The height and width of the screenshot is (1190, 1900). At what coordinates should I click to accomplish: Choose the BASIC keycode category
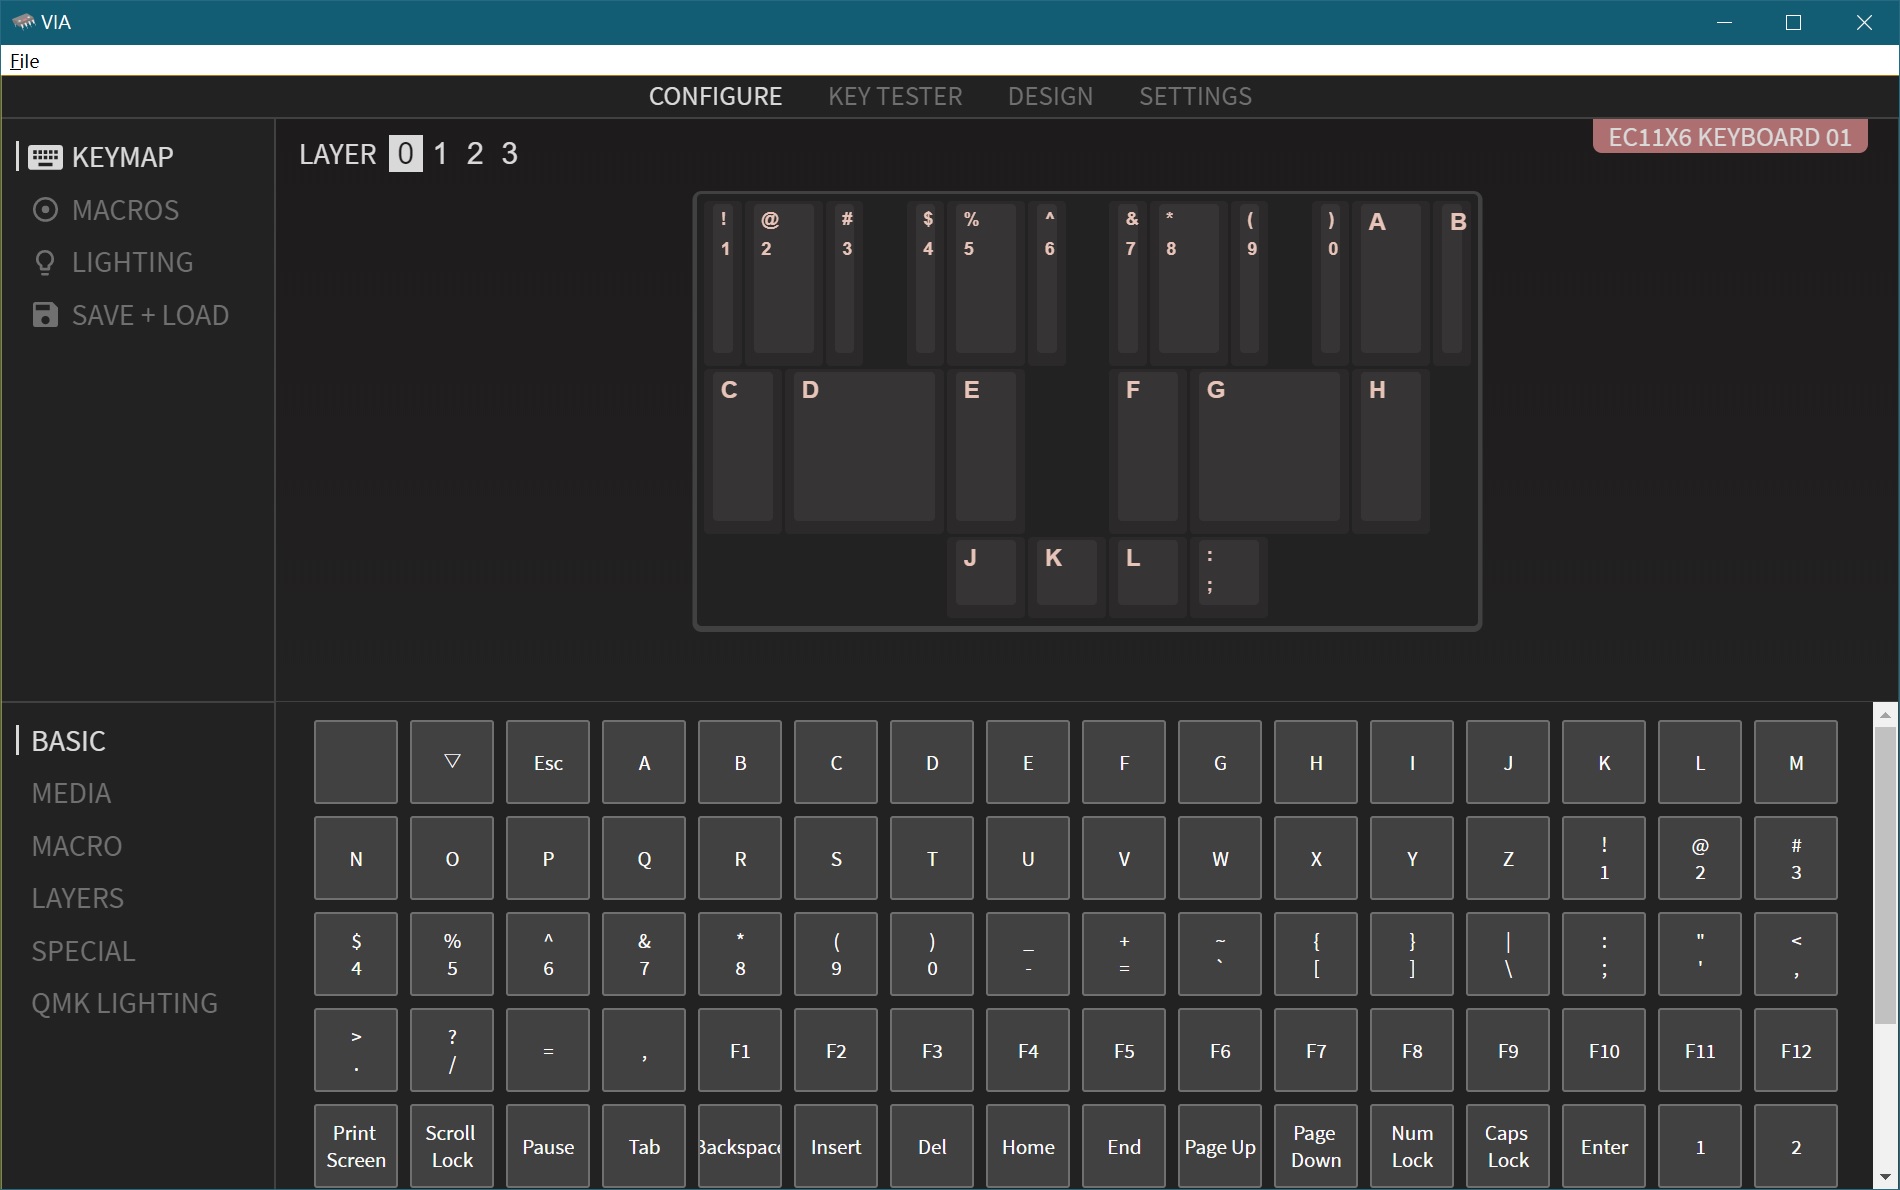click(68, 741)
